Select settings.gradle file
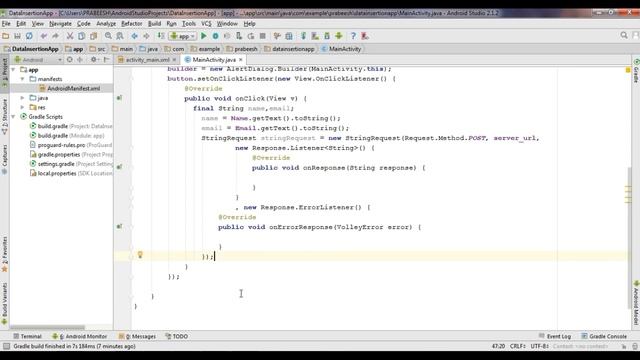Screen dimensions: 640x360 [x=71, y=164]
